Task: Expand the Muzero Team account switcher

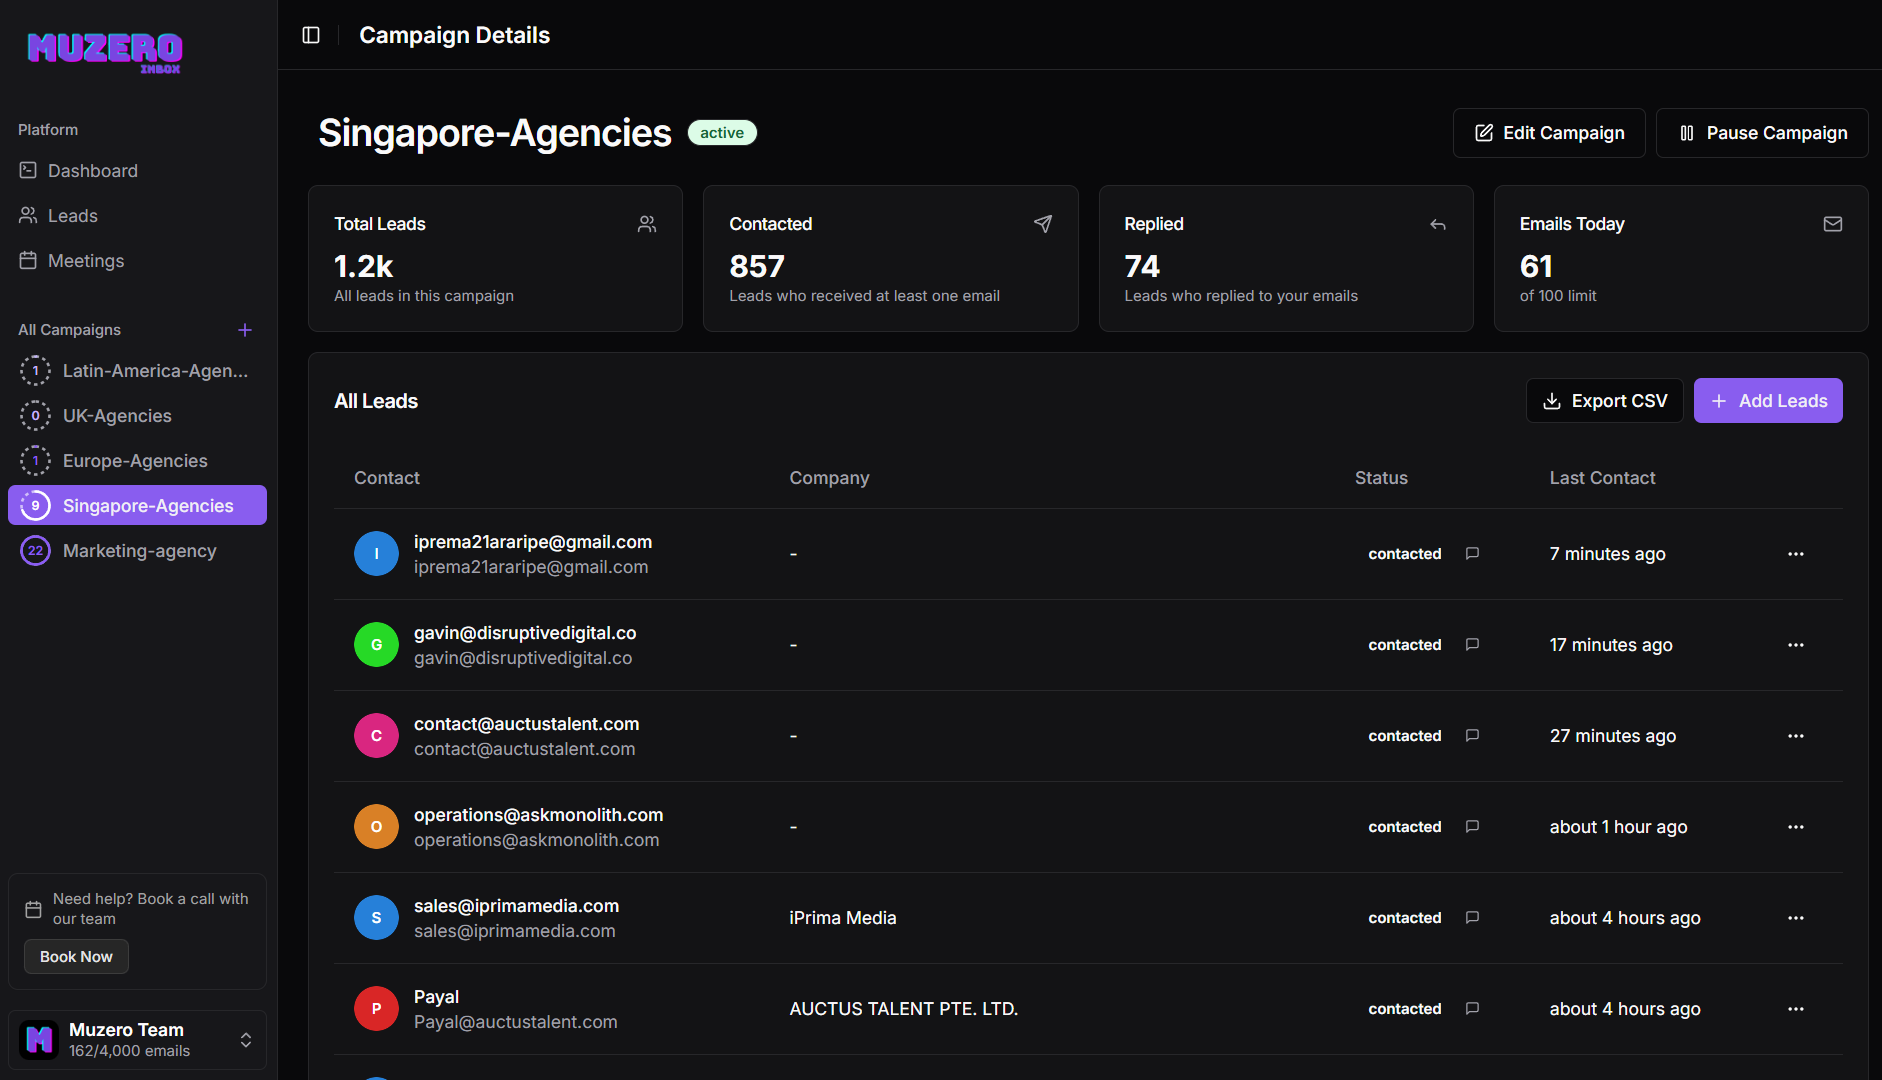Action: click(245, 1040)
